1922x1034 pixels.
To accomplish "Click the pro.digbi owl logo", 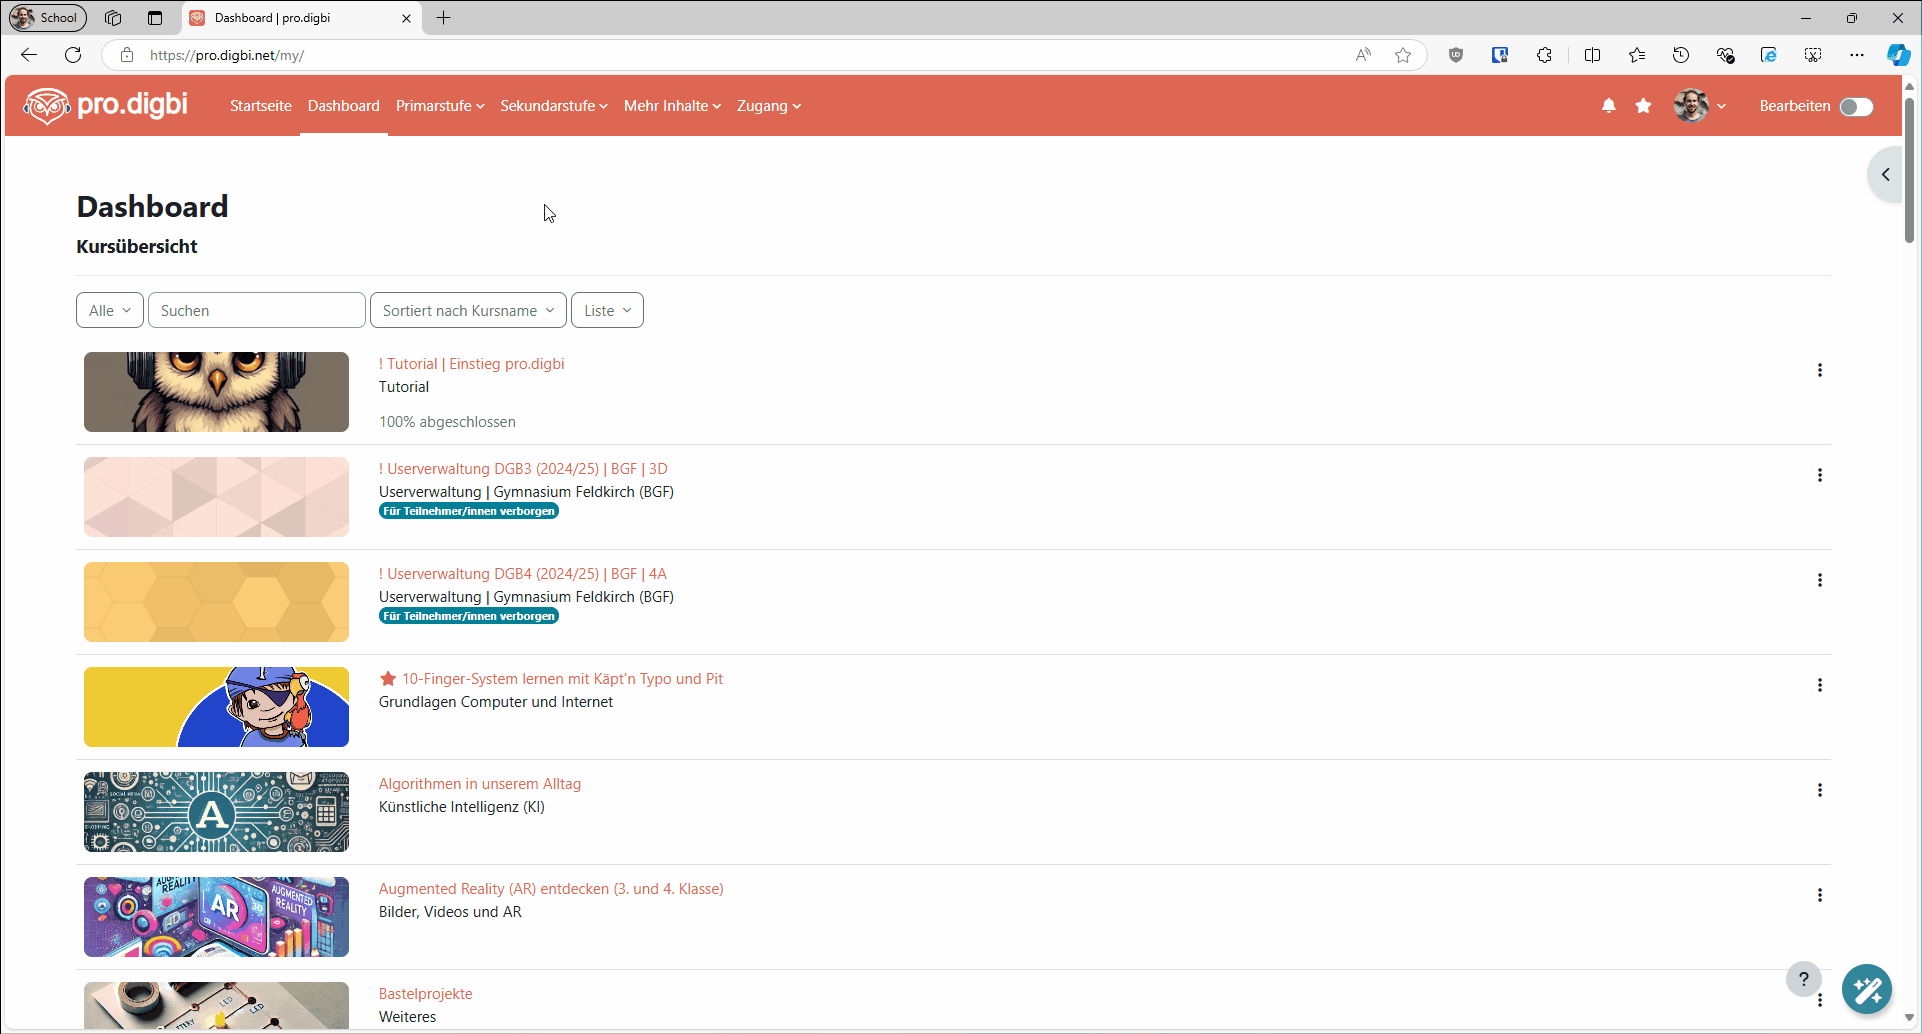I will click(x=46, y=105).
